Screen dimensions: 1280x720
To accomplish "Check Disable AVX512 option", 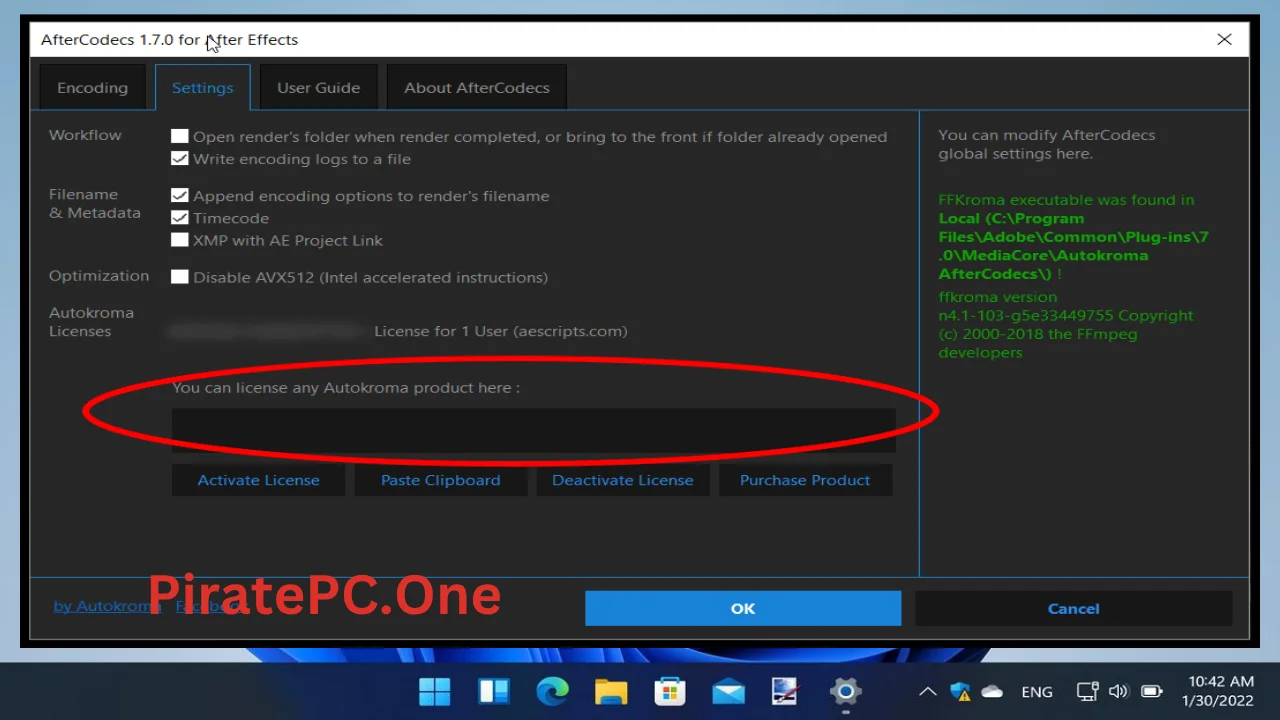I will (180, 276).
